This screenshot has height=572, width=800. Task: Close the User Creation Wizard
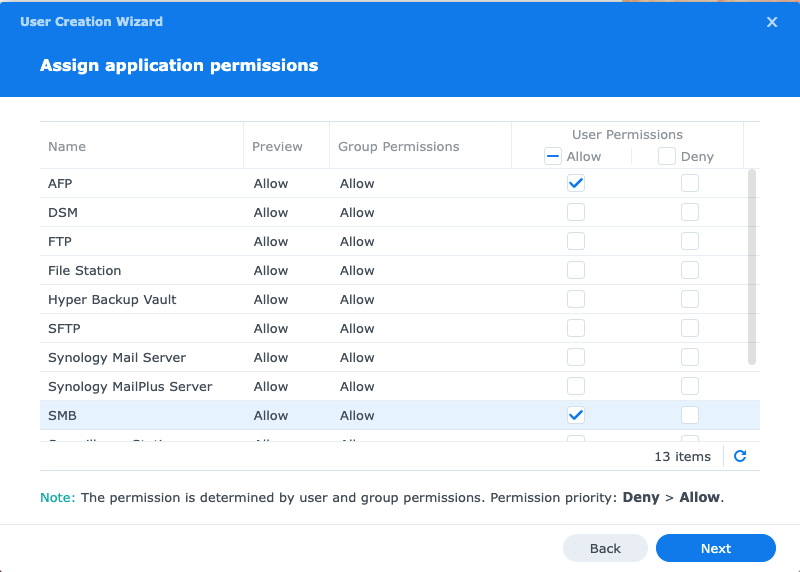tap(772, 22)
